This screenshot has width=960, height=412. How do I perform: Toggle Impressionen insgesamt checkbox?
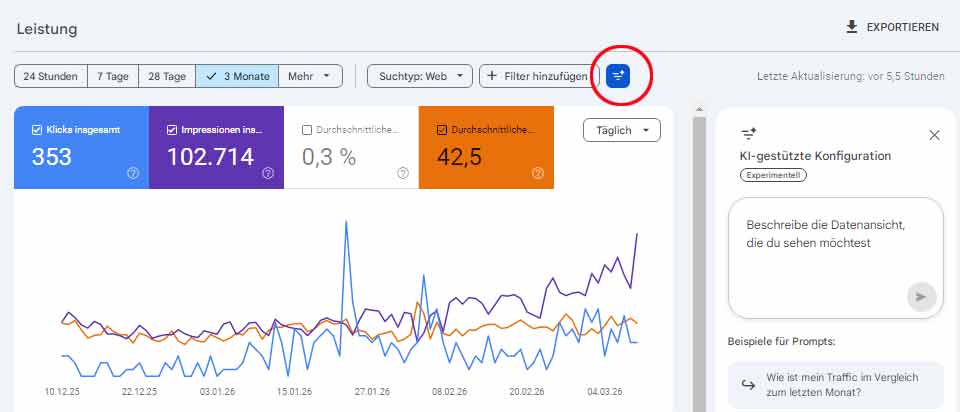[x=171, y=130]
